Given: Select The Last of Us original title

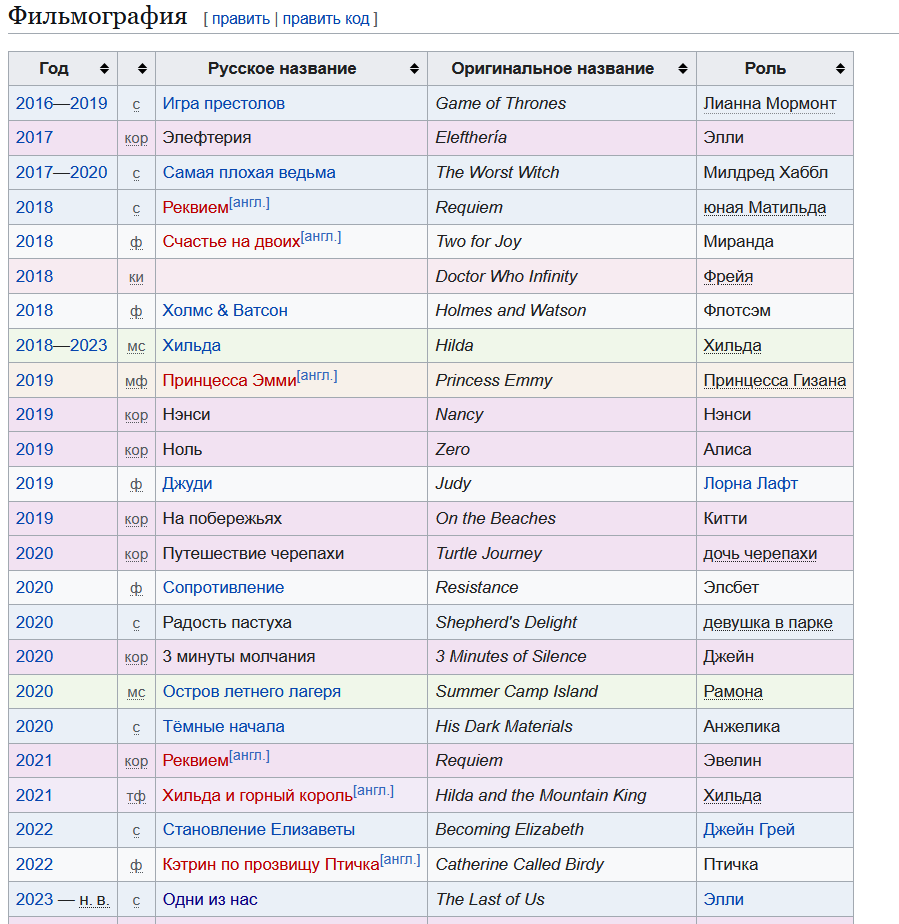Looking at the screenshot, I should (x=490, y=900).
